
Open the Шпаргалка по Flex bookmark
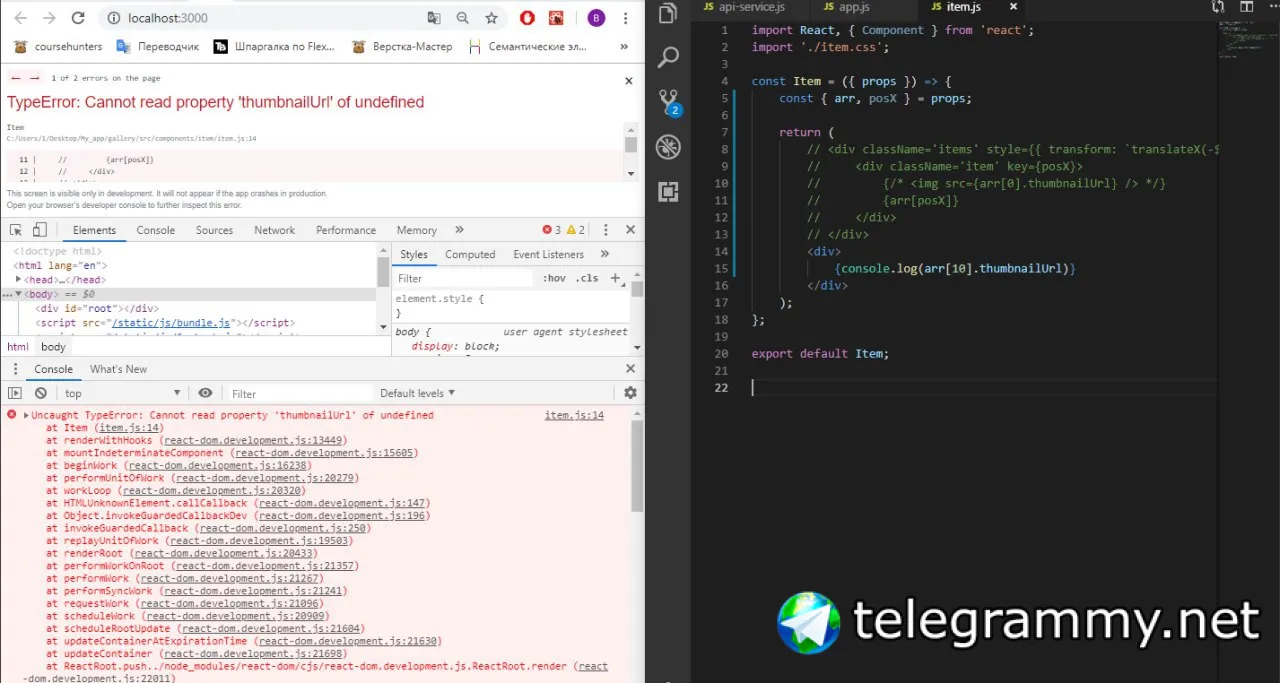point(275,46)
